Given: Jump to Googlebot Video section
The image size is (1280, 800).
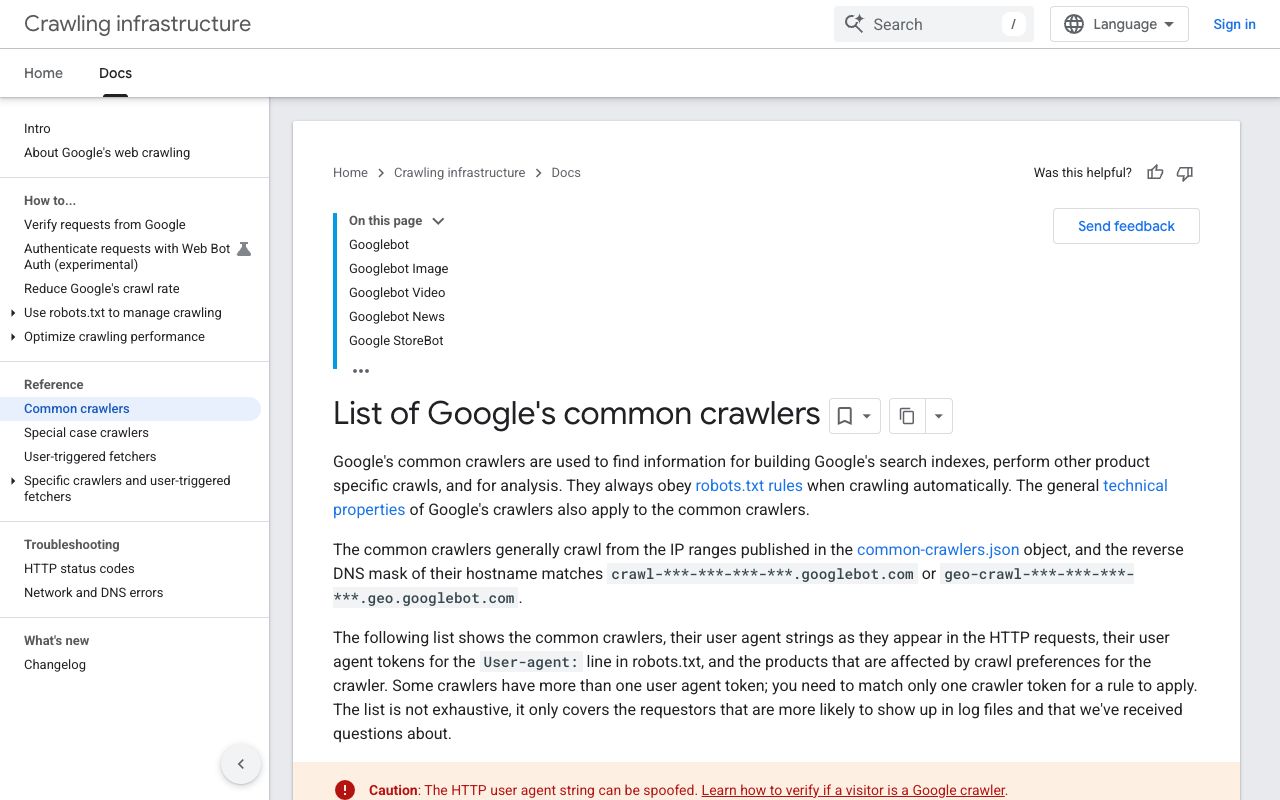Looking at the screenshot, I should point(397,293).
